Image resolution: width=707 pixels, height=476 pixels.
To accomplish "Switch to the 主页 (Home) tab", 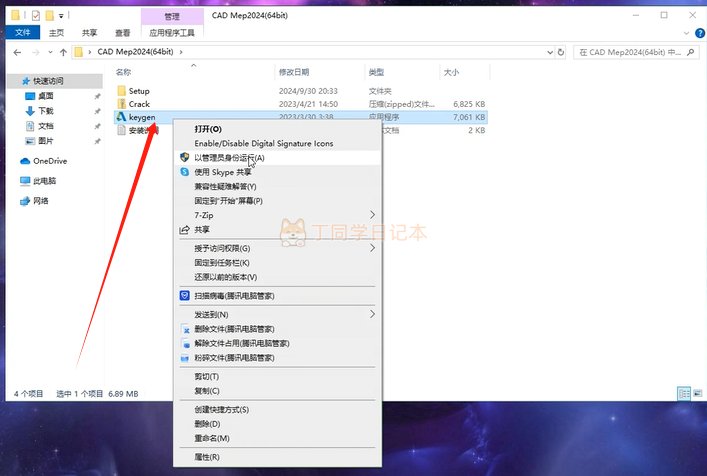I will [56, 33].
